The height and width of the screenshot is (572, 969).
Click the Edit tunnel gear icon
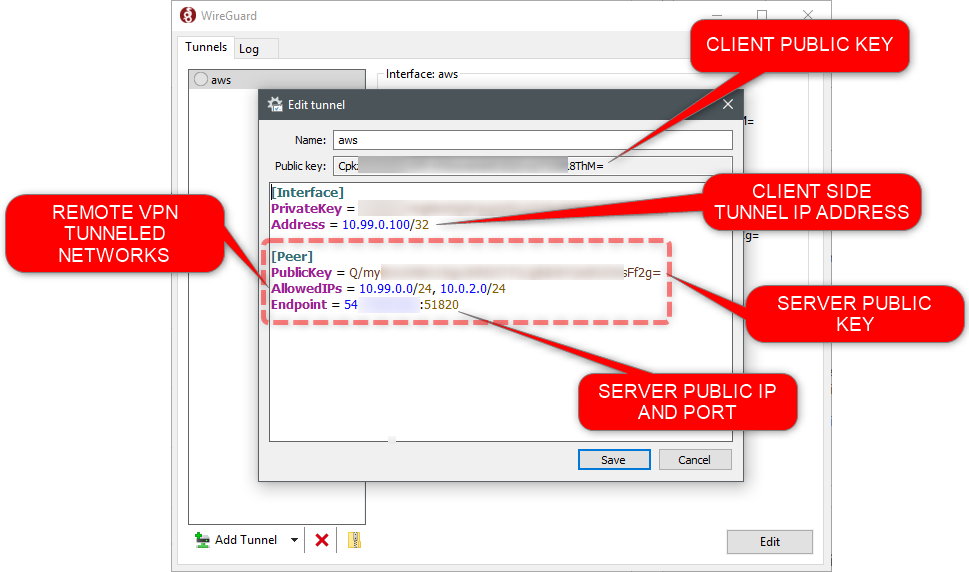click(275, 104)
